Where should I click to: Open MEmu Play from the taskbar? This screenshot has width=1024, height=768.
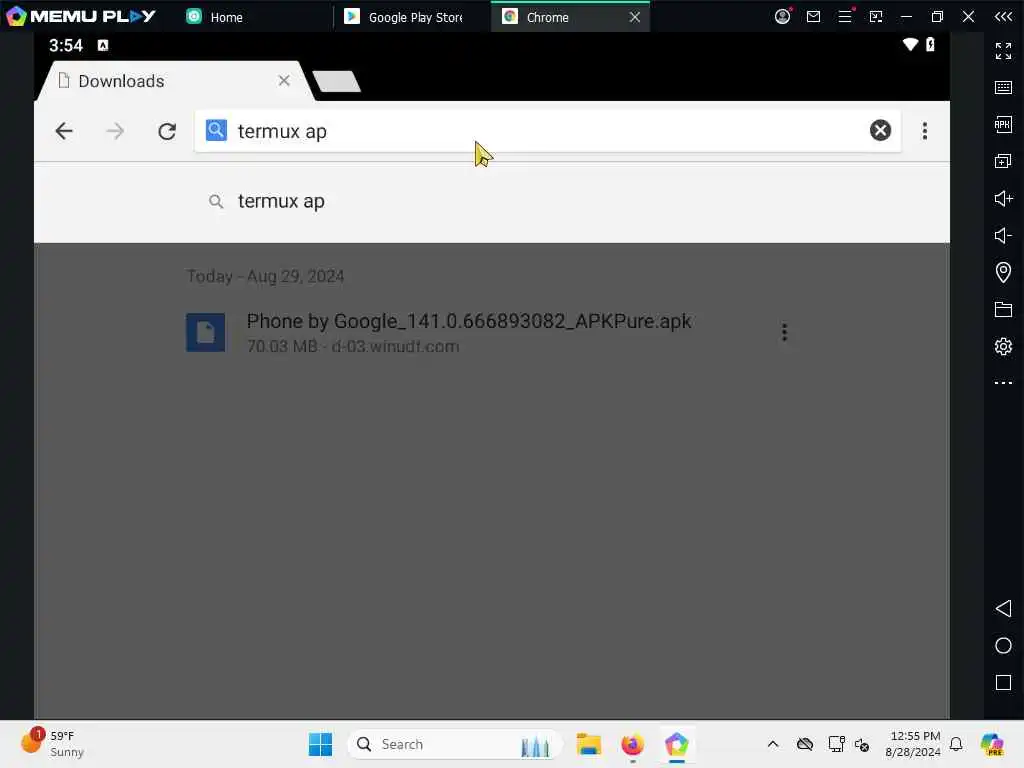[x=677, y=744]
